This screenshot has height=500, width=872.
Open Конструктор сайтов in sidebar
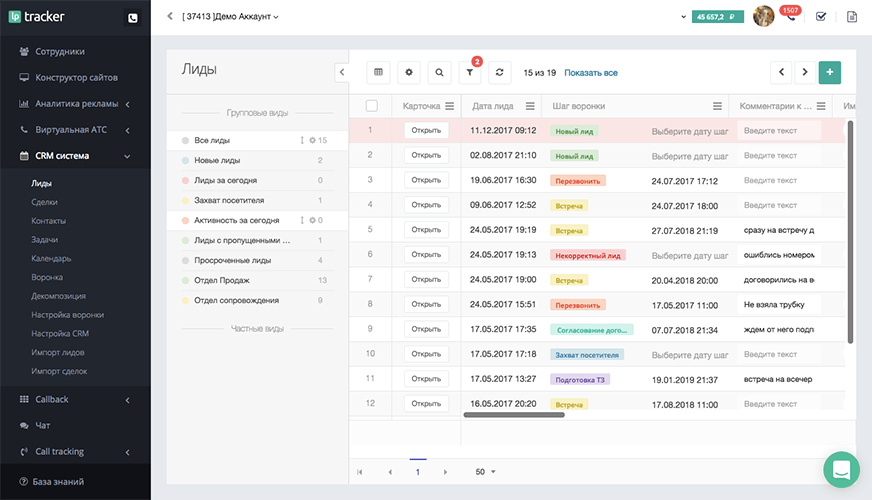click(75, 77)
